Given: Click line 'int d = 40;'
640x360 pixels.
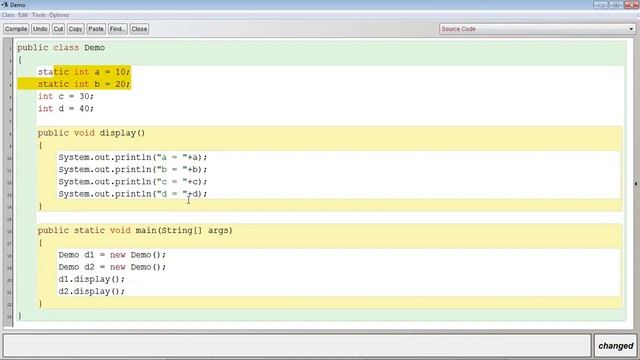Looking at the screenshot, I should tap(66, 109).
